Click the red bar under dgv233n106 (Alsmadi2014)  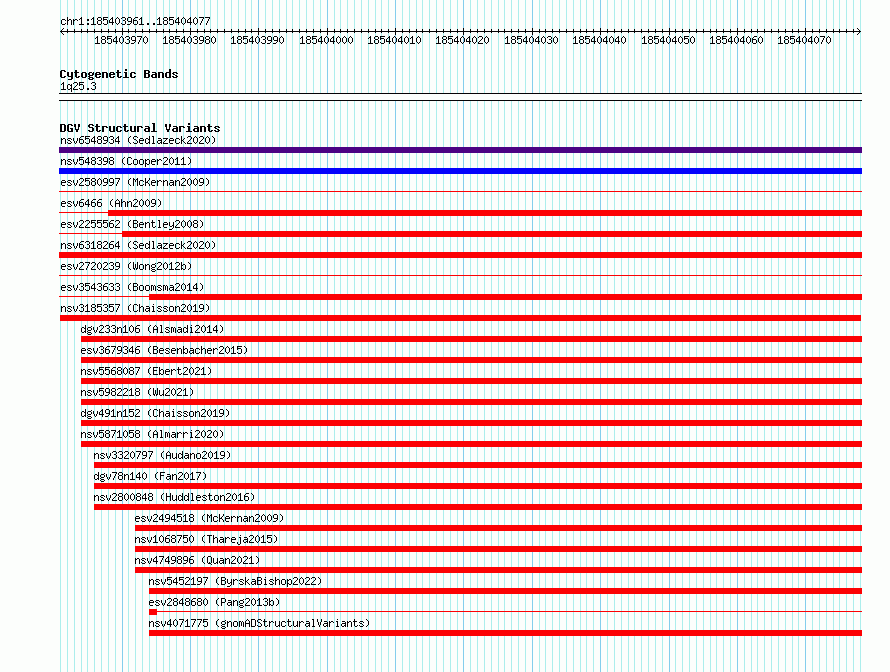[x=471, y=339]
